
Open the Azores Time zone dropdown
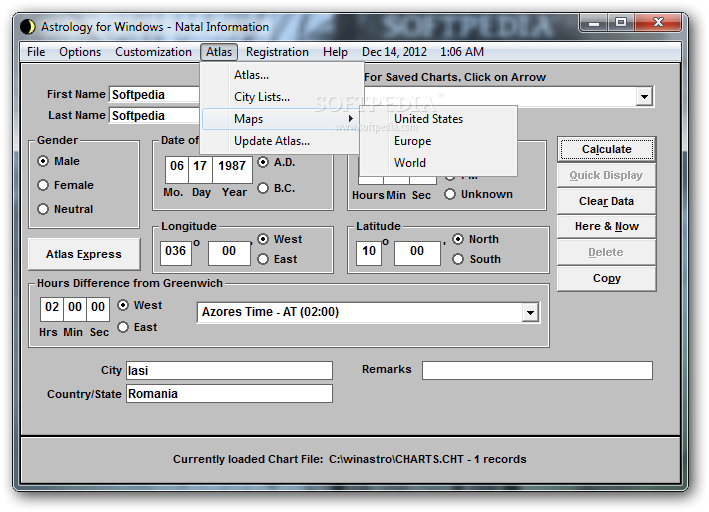pos(530,312)
